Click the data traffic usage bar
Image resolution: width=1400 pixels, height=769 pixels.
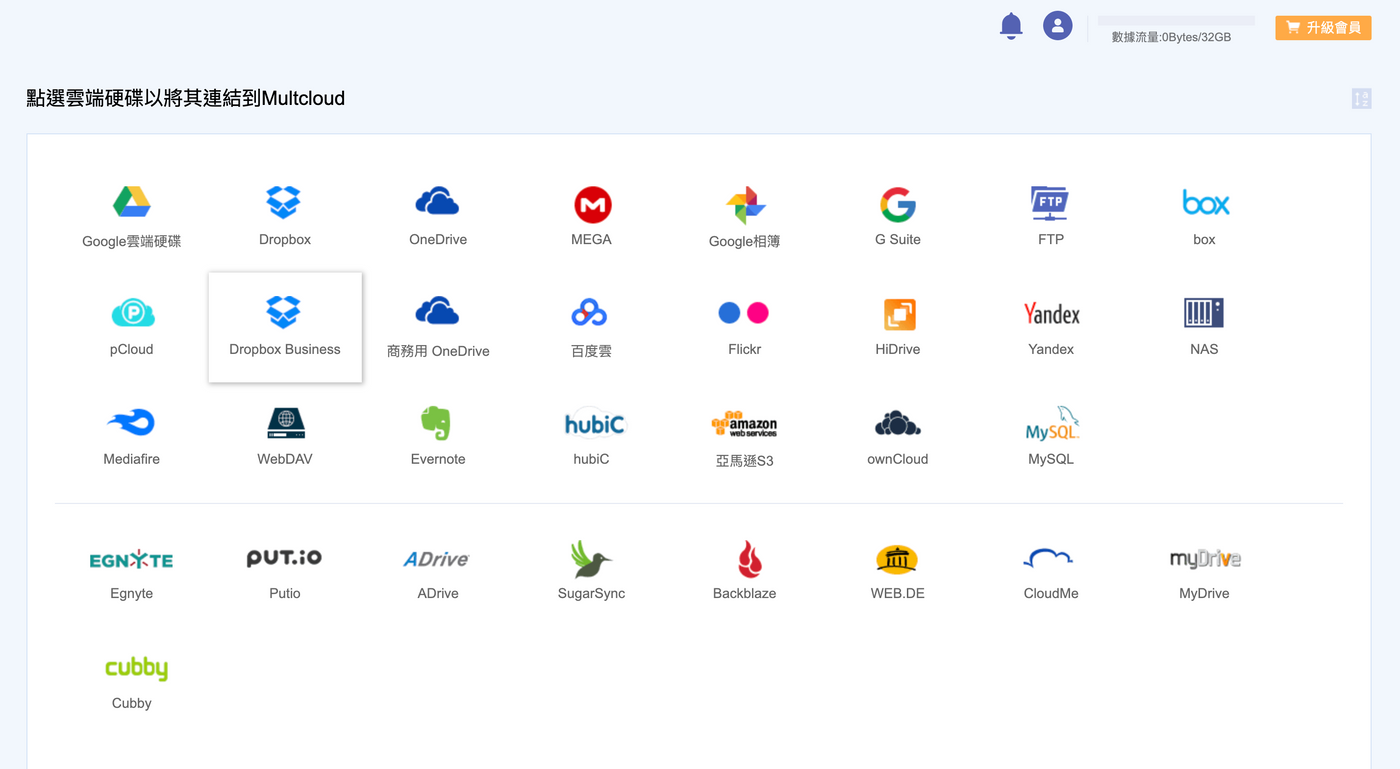point(1176,20)
